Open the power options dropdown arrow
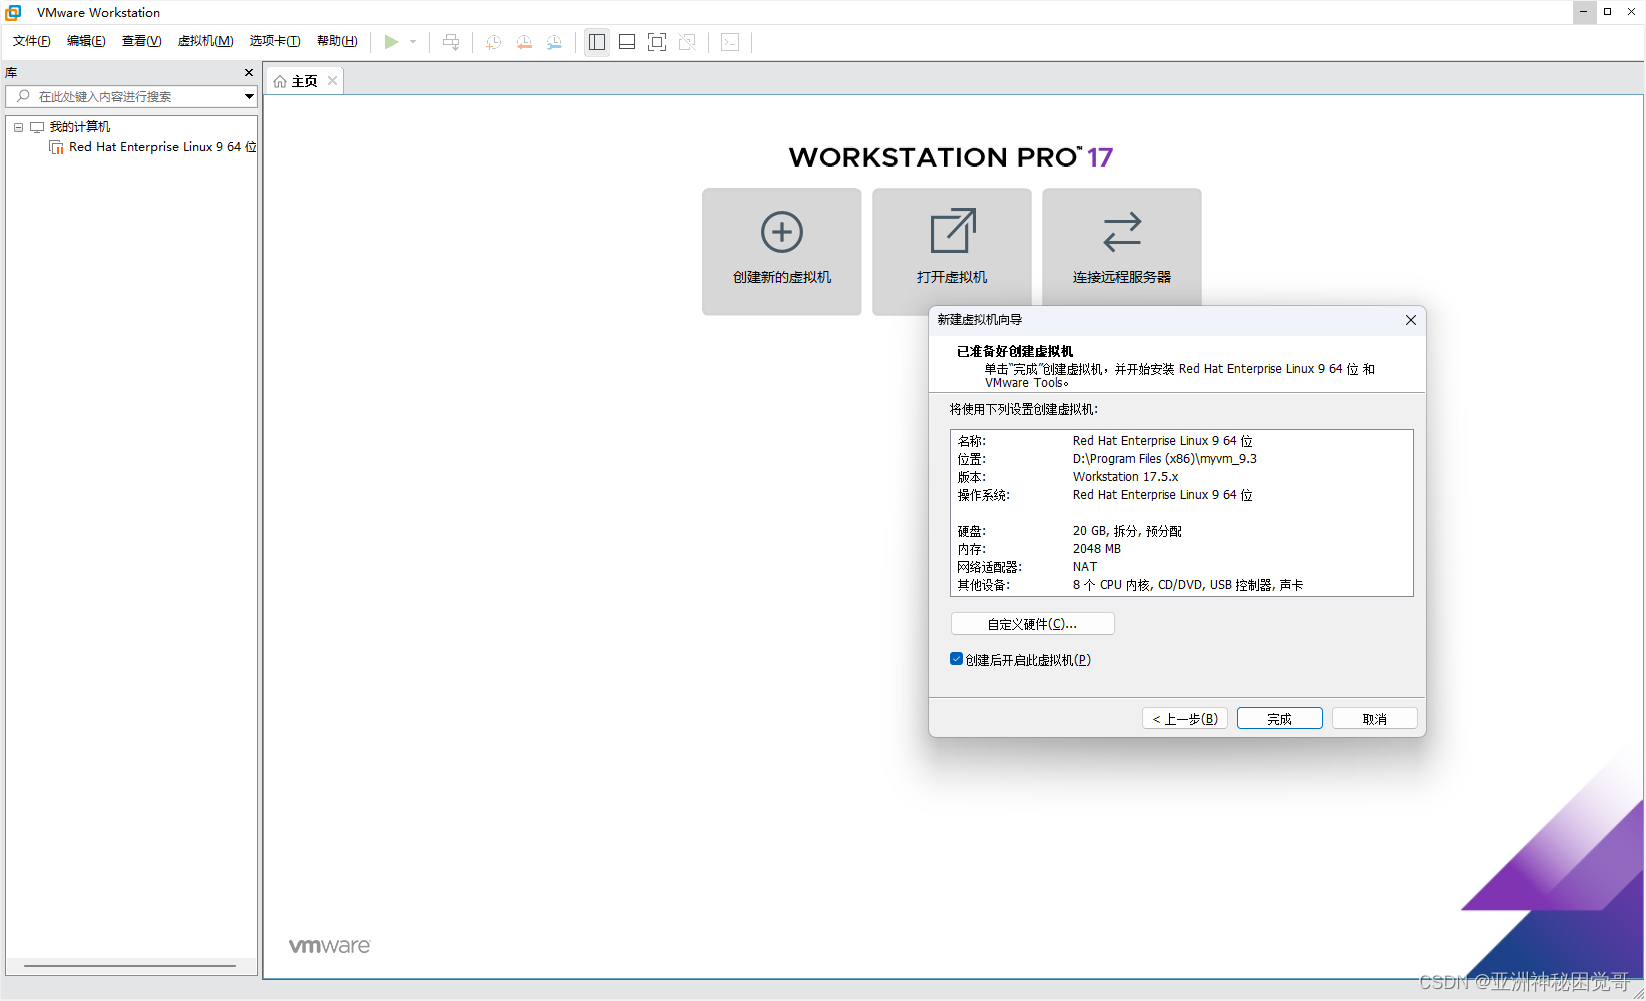The width and height of the screenshot is (1646, 1001). point(413,42)
